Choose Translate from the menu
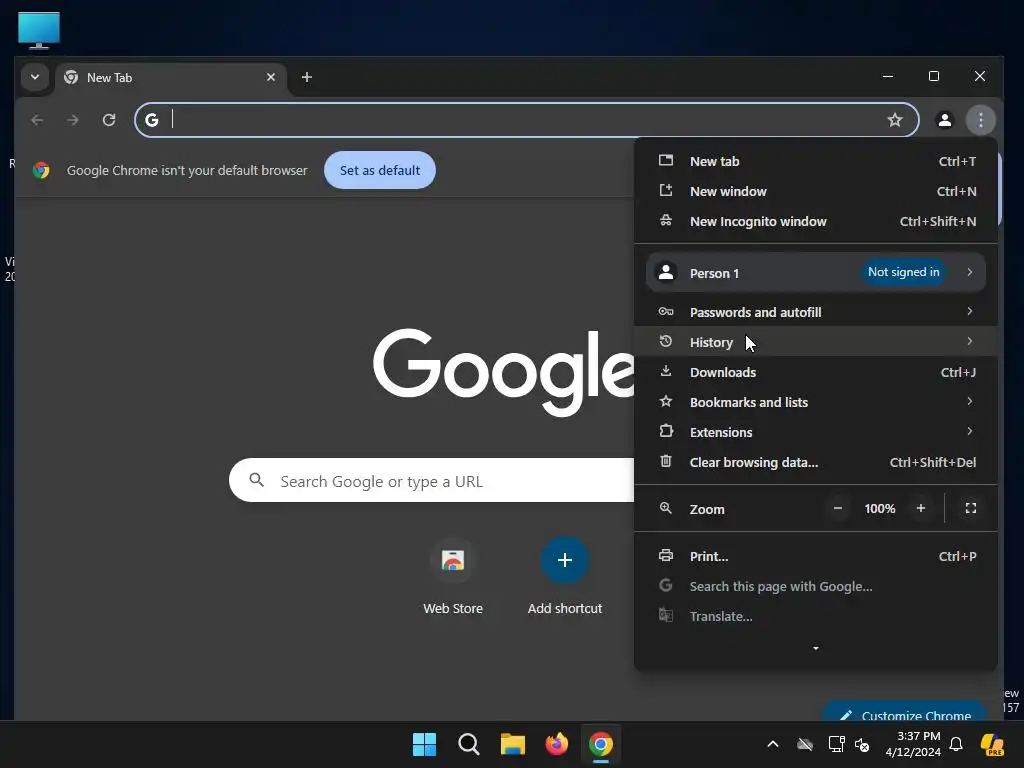 (x=816, y=616)
